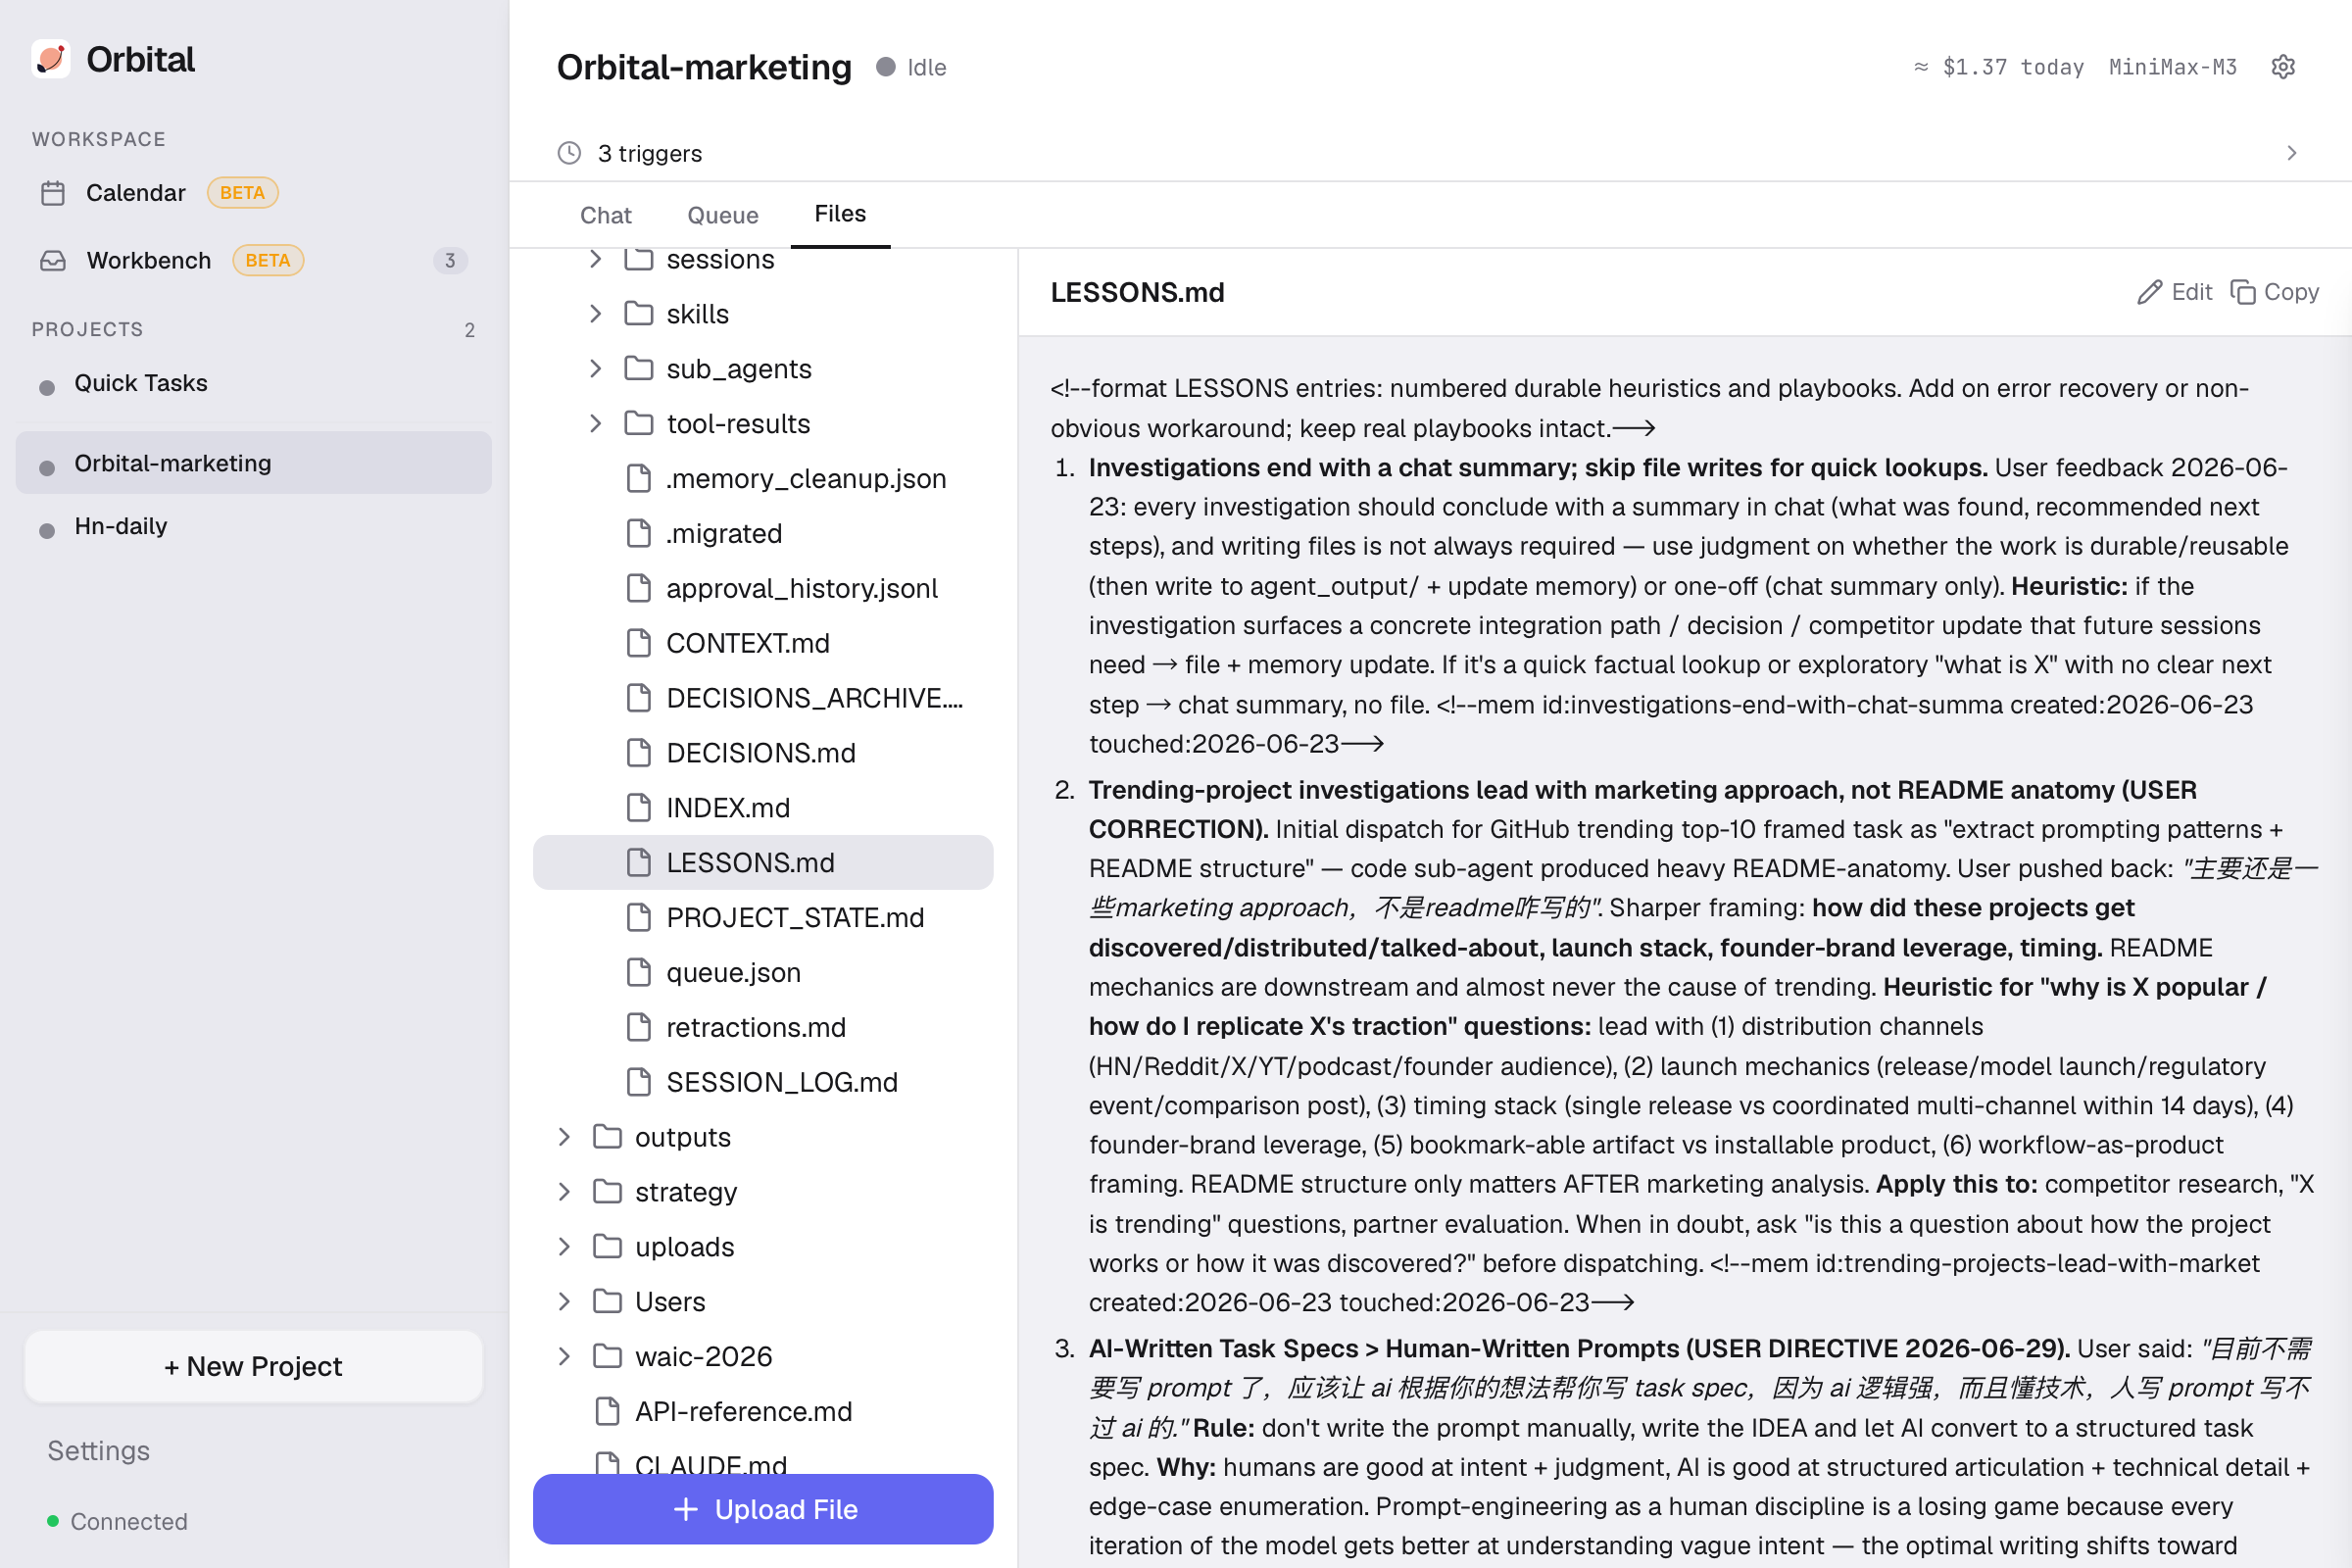The height and width of the screenshot is (1568, 2352).
Task: Expand the tool-results folder chevron
Action: pos(596,424)
